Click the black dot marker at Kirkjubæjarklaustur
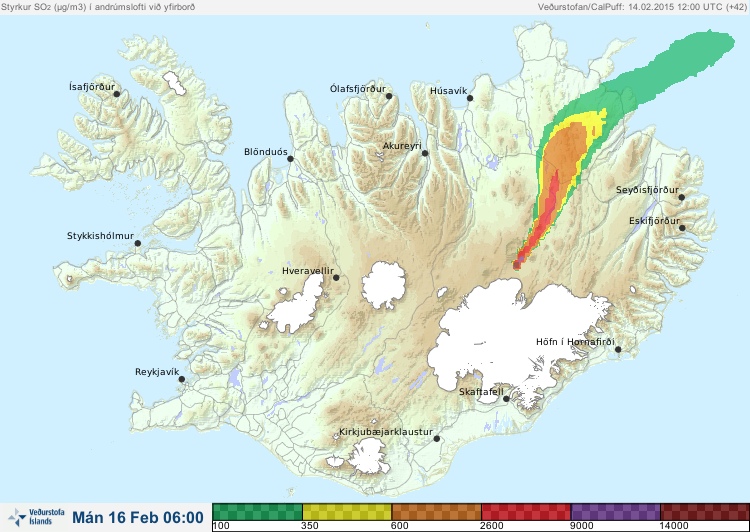The height and width of the screenshot is (532, 750). (x=437, y=439)
